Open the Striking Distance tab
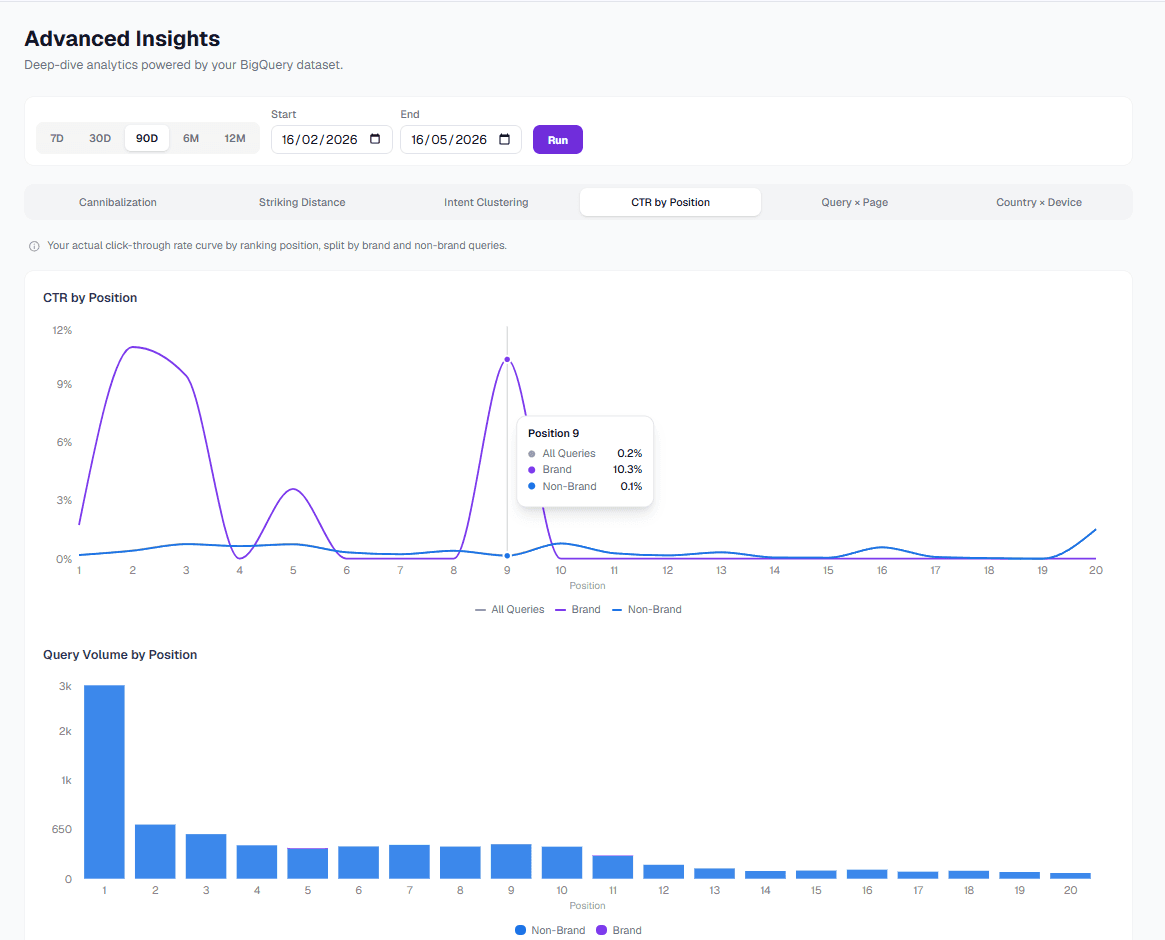 [302, 202]
